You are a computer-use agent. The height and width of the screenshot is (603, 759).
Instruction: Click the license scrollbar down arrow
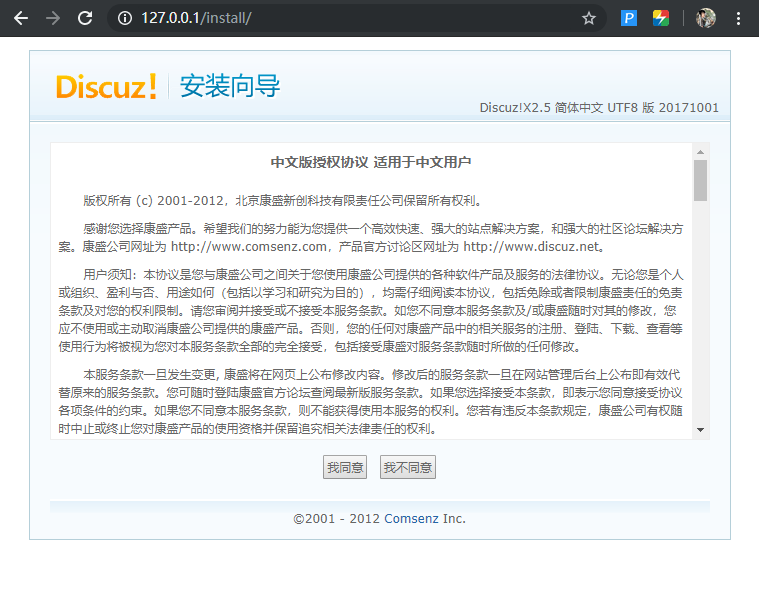(700, 430)
